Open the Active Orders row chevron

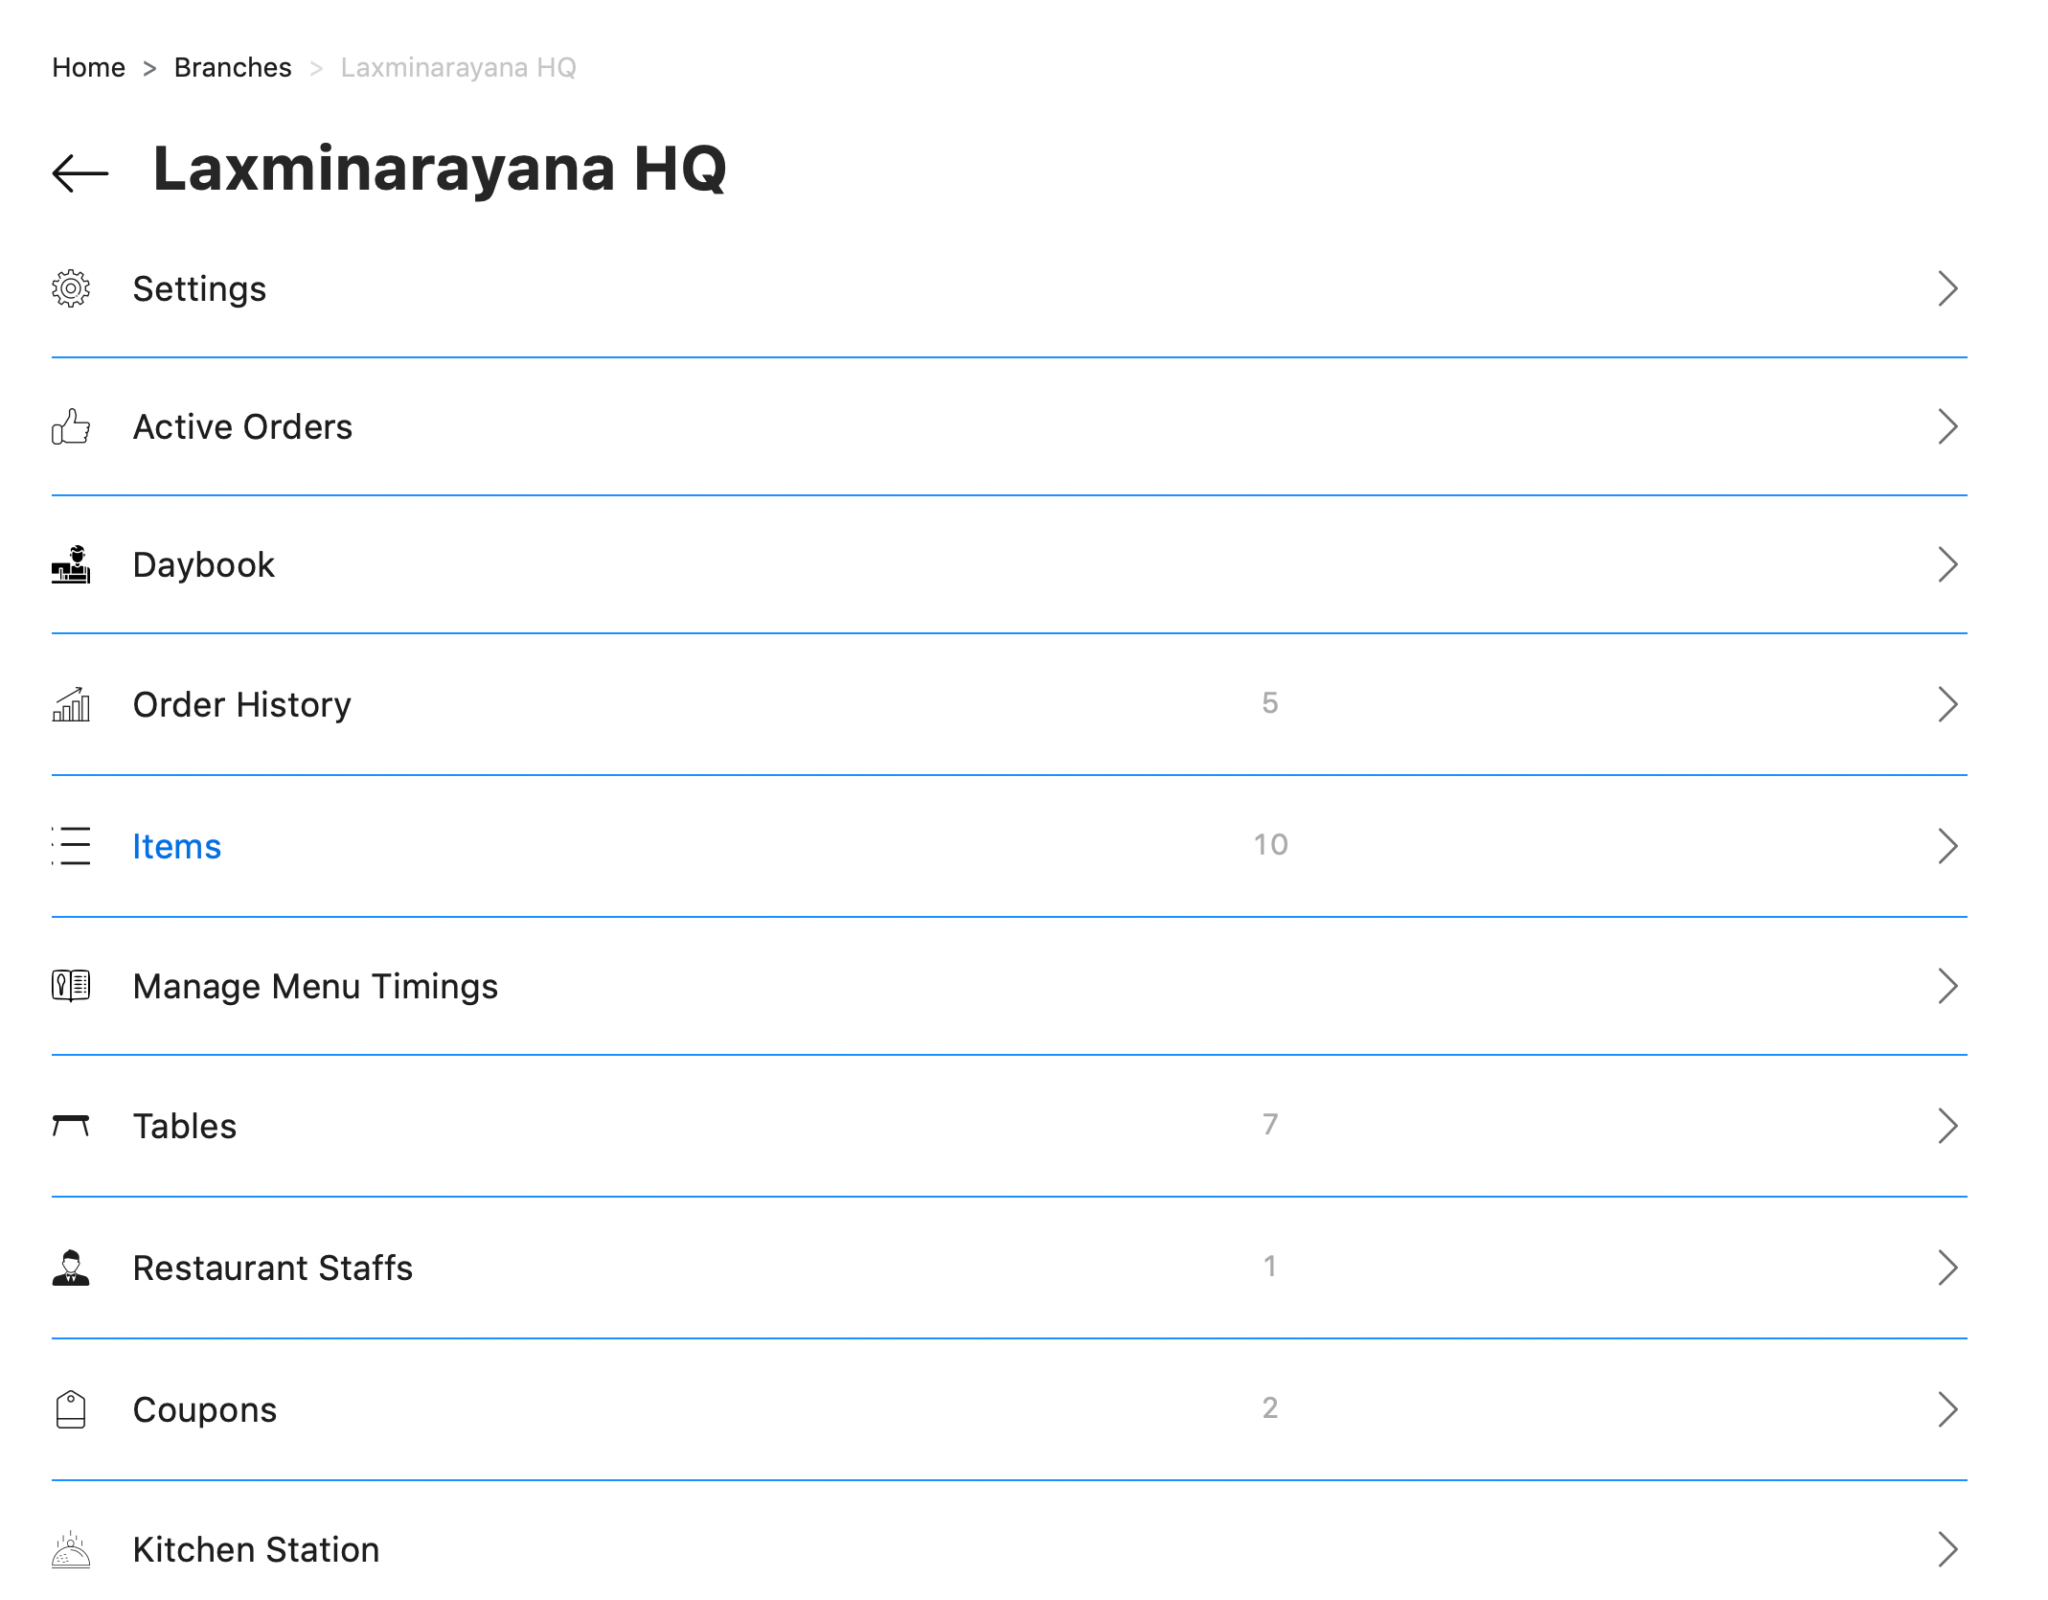(x=1946, y=427)
